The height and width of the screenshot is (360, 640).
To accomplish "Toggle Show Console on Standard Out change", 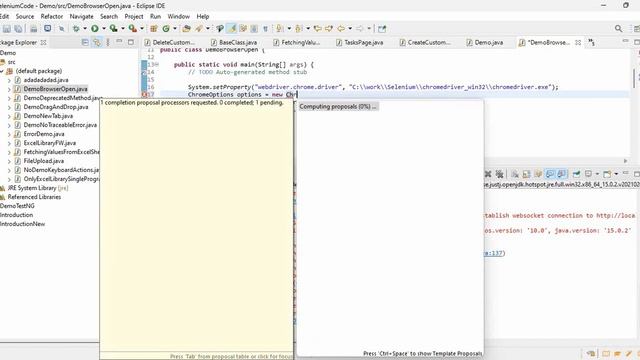I will click(x=550, y=174).
